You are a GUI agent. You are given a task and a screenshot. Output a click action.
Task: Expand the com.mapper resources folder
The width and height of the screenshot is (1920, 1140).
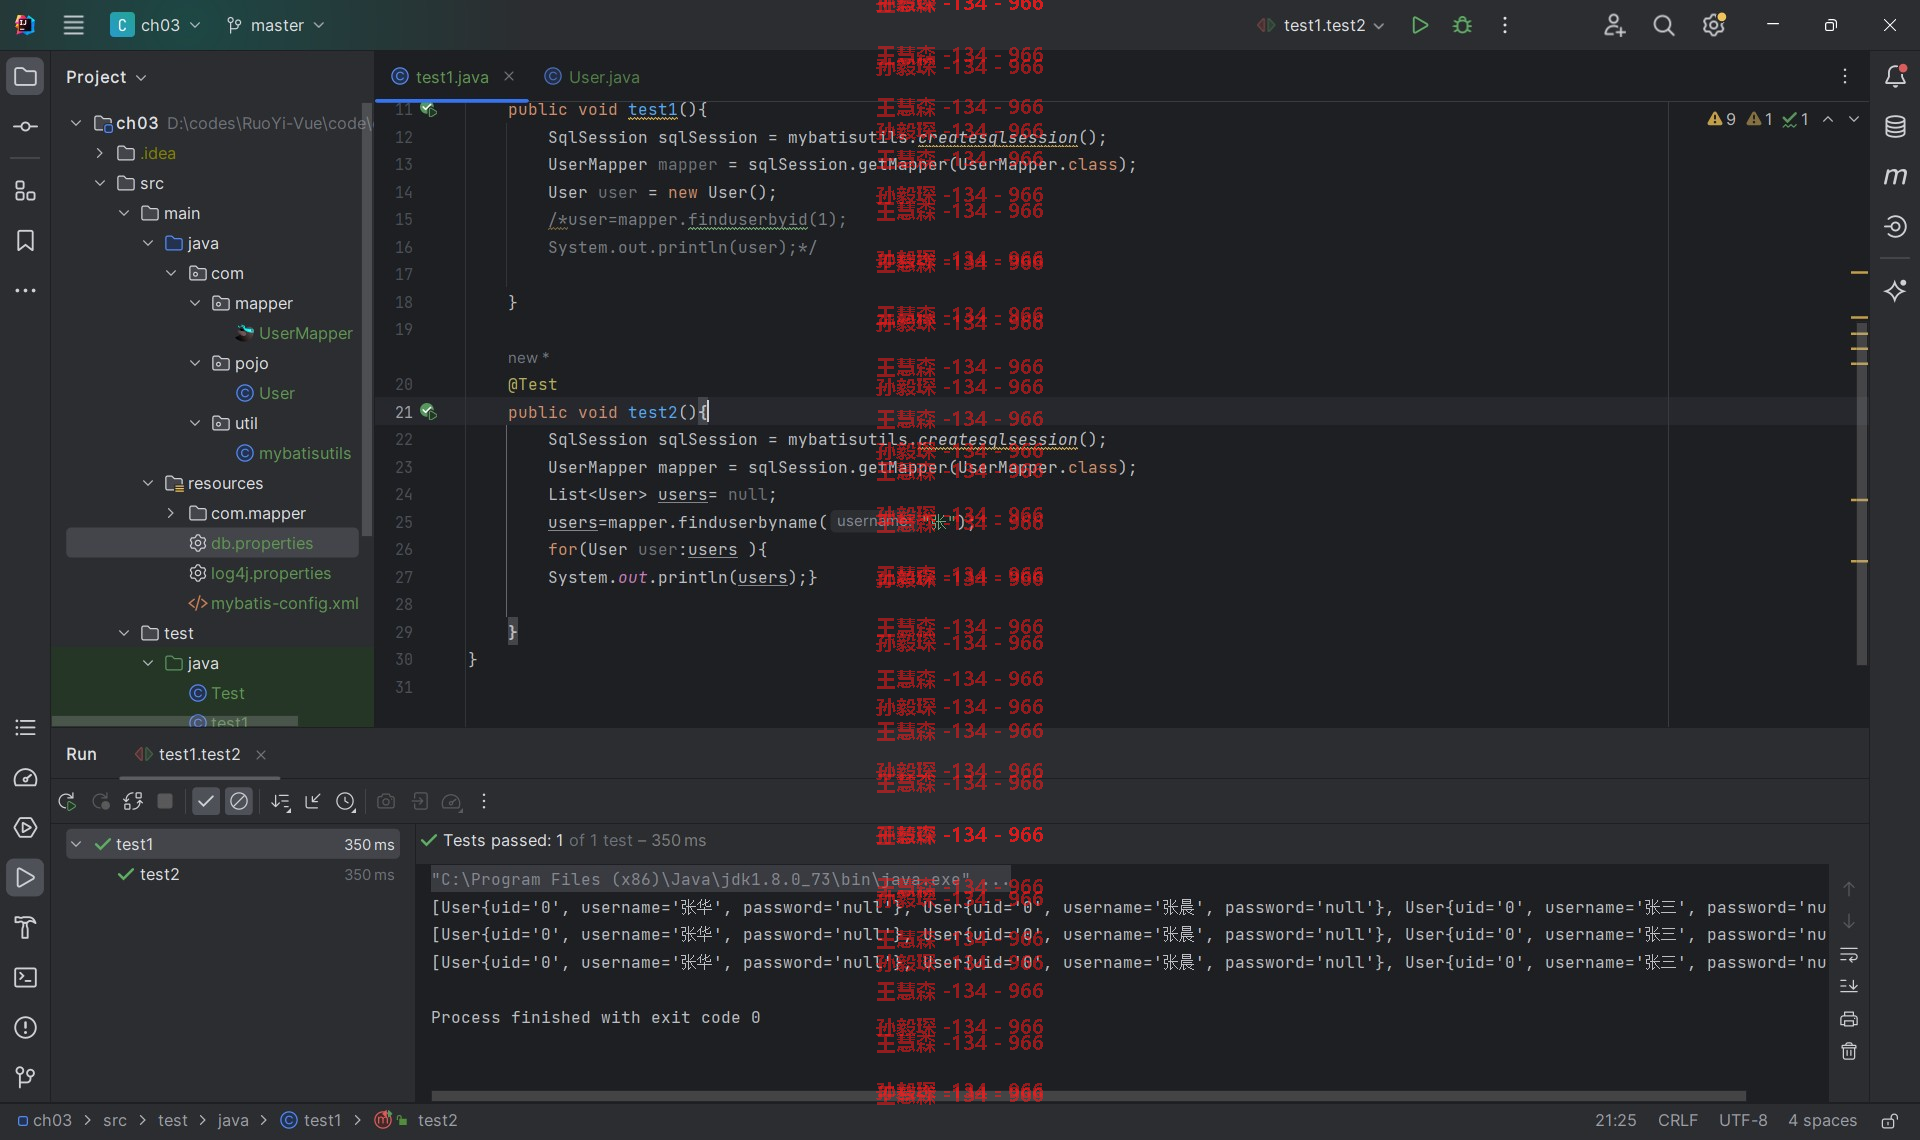click(171, 513)
